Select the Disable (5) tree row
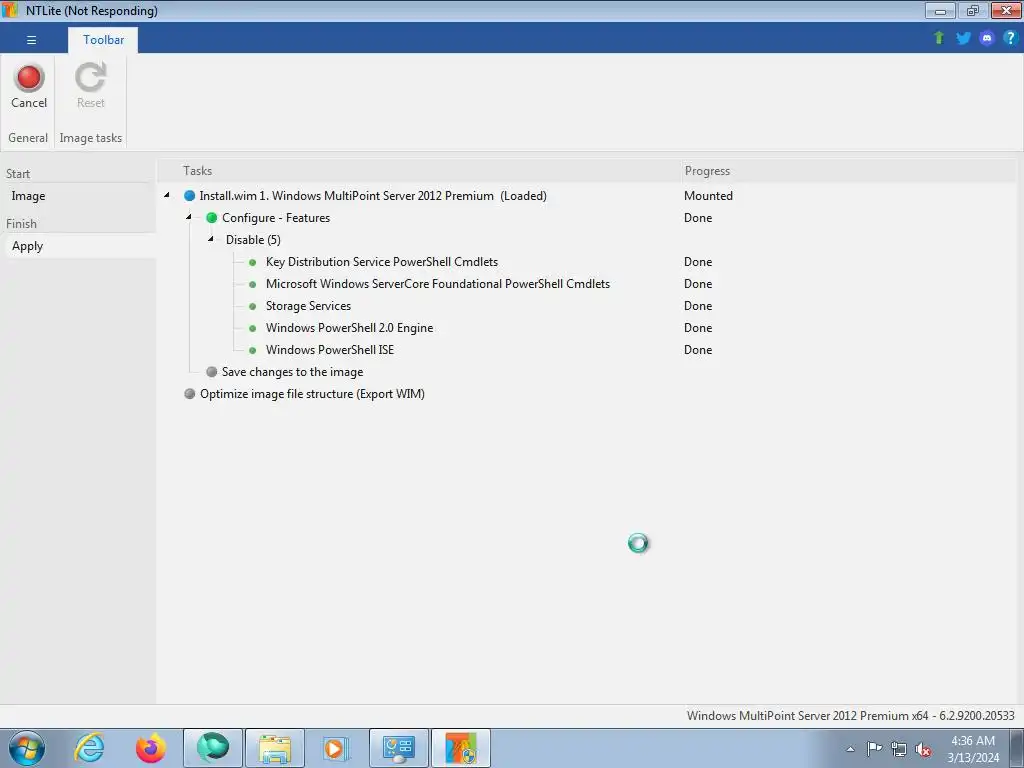The image size is (1024, 768). (x=253, y=240)
